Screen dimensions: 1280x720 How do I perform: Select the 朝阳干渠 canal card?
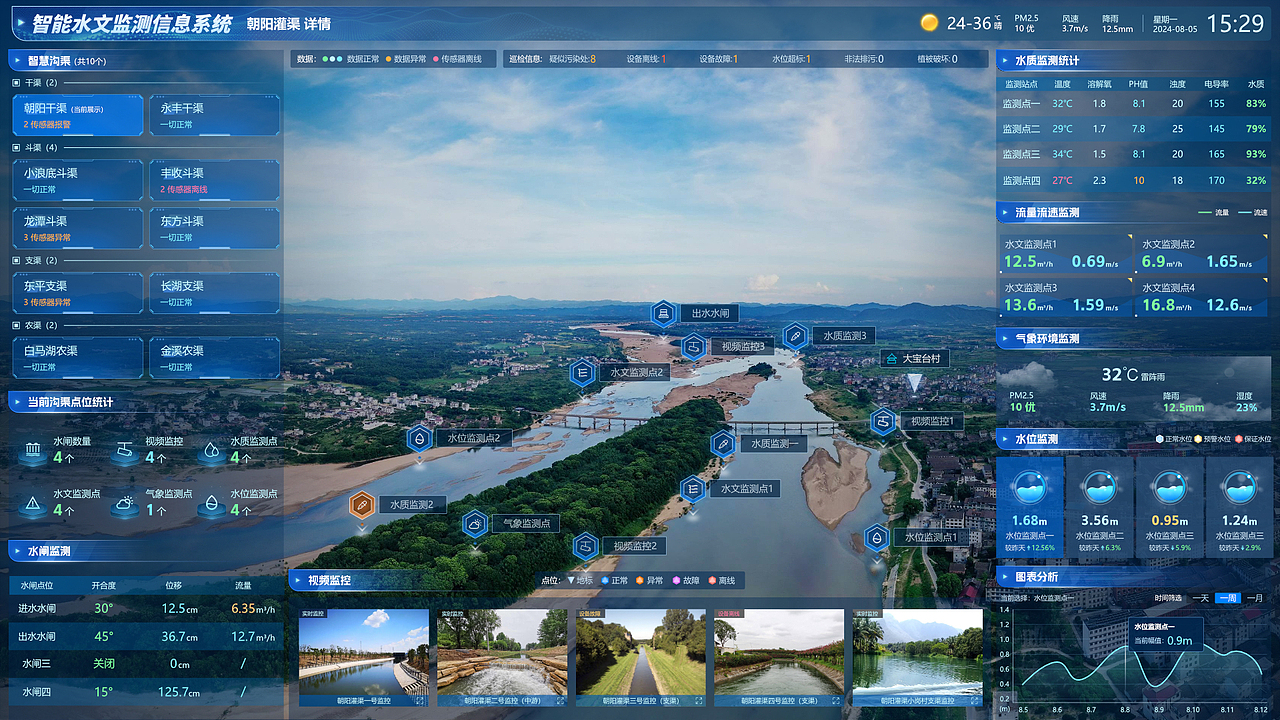tap(78, 115)
